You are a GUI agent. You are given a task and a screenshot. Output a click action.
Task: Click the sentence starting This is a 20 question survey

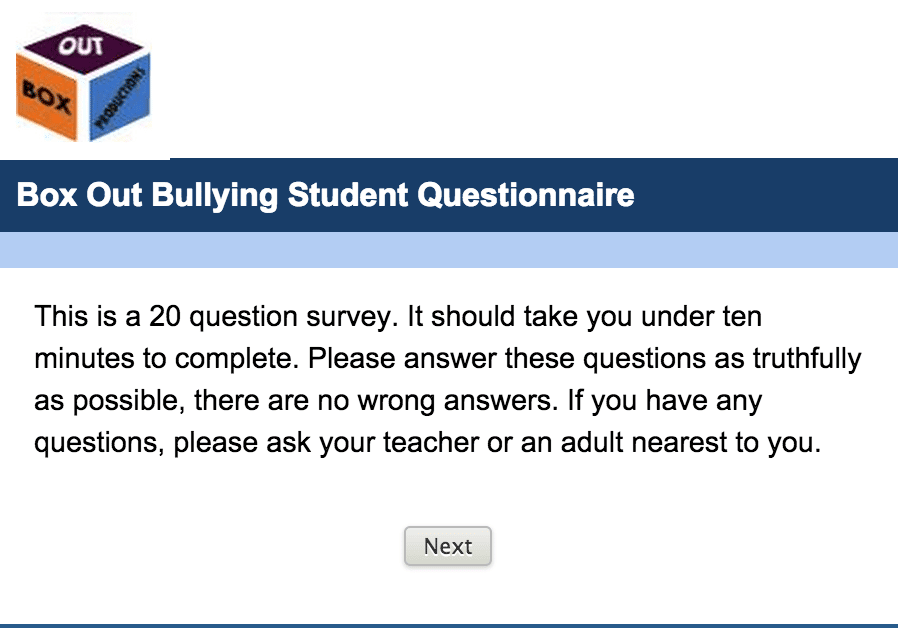[216, 317]
